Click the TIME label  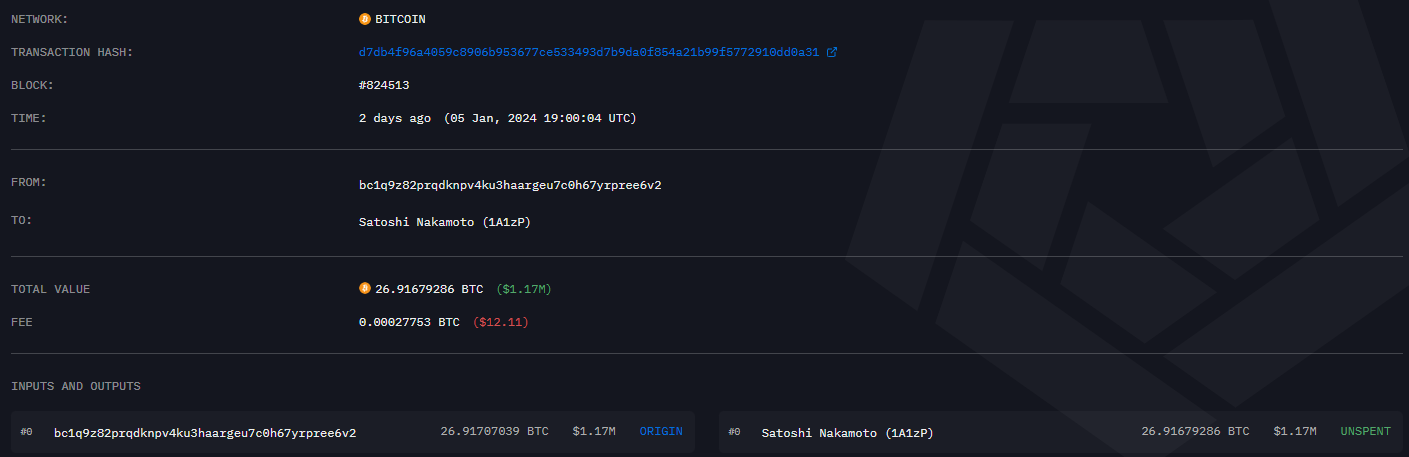pos(29,118)
